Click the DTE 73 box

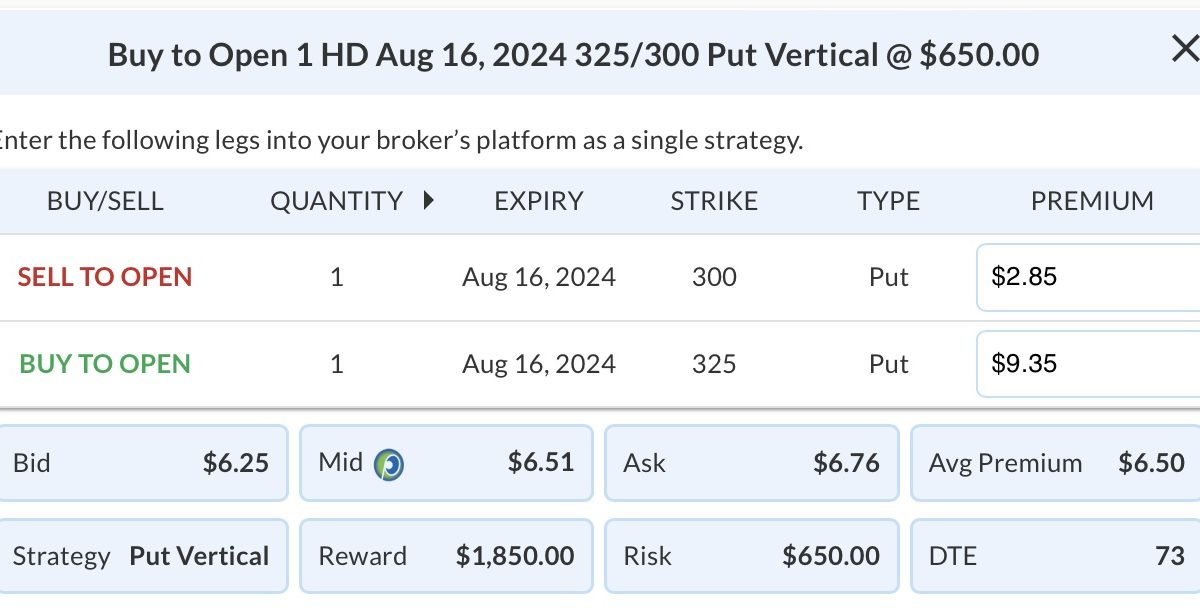click(1055, 556)
